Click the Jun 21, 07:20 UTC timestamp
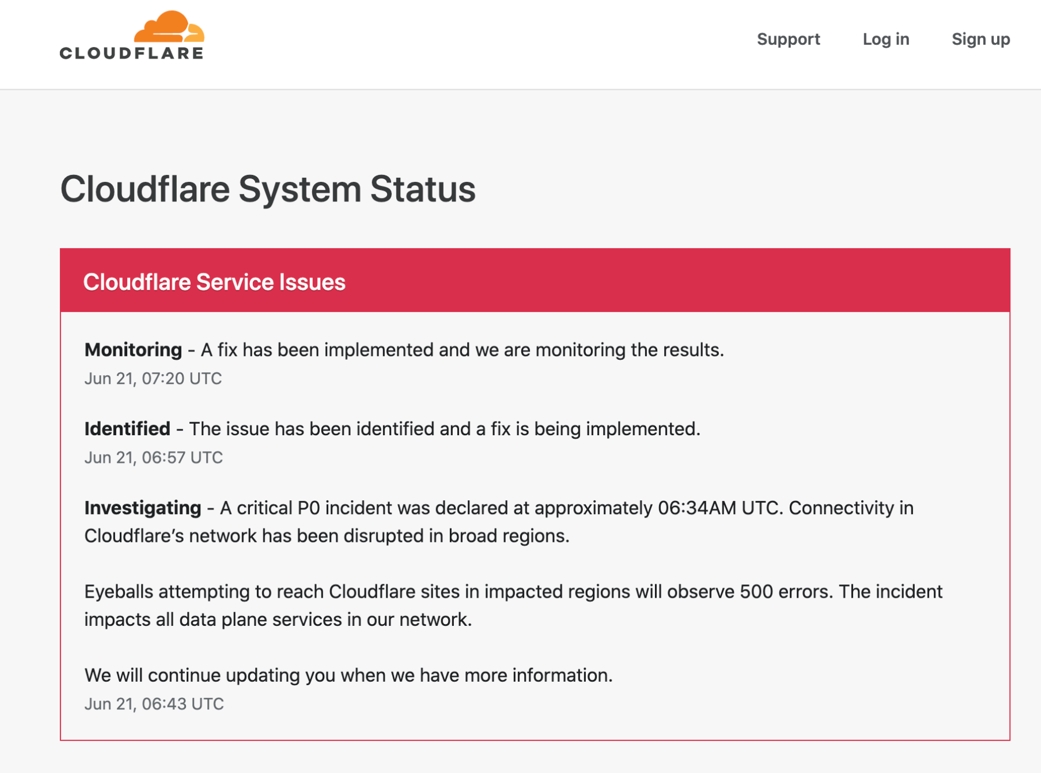 tap(153, 379)
